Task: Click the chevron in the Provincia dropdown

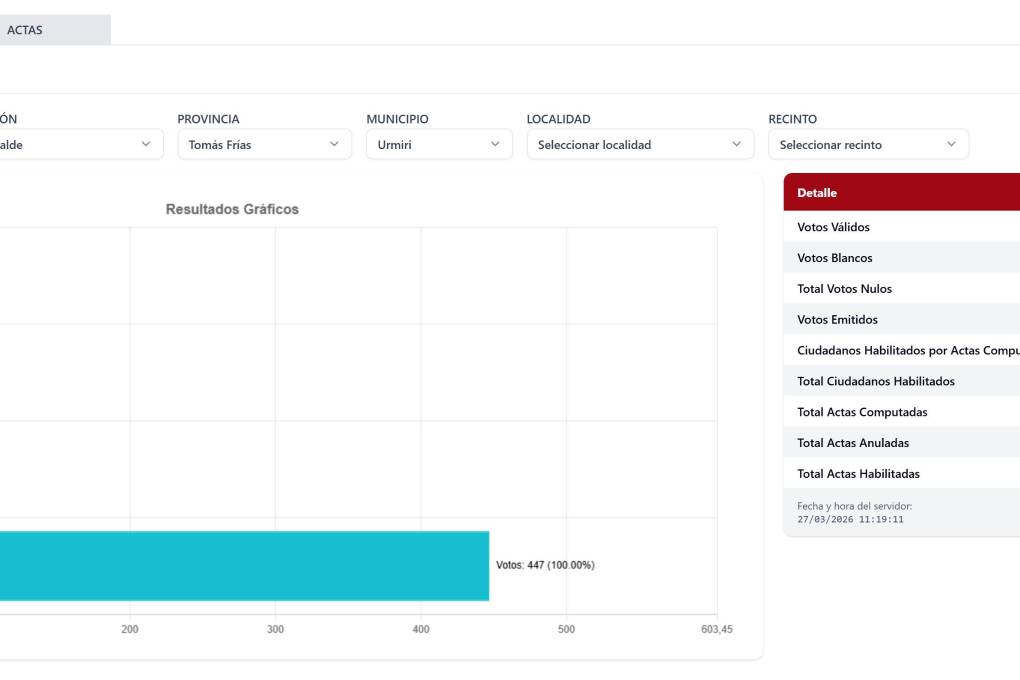Action: tap(334, 145)
